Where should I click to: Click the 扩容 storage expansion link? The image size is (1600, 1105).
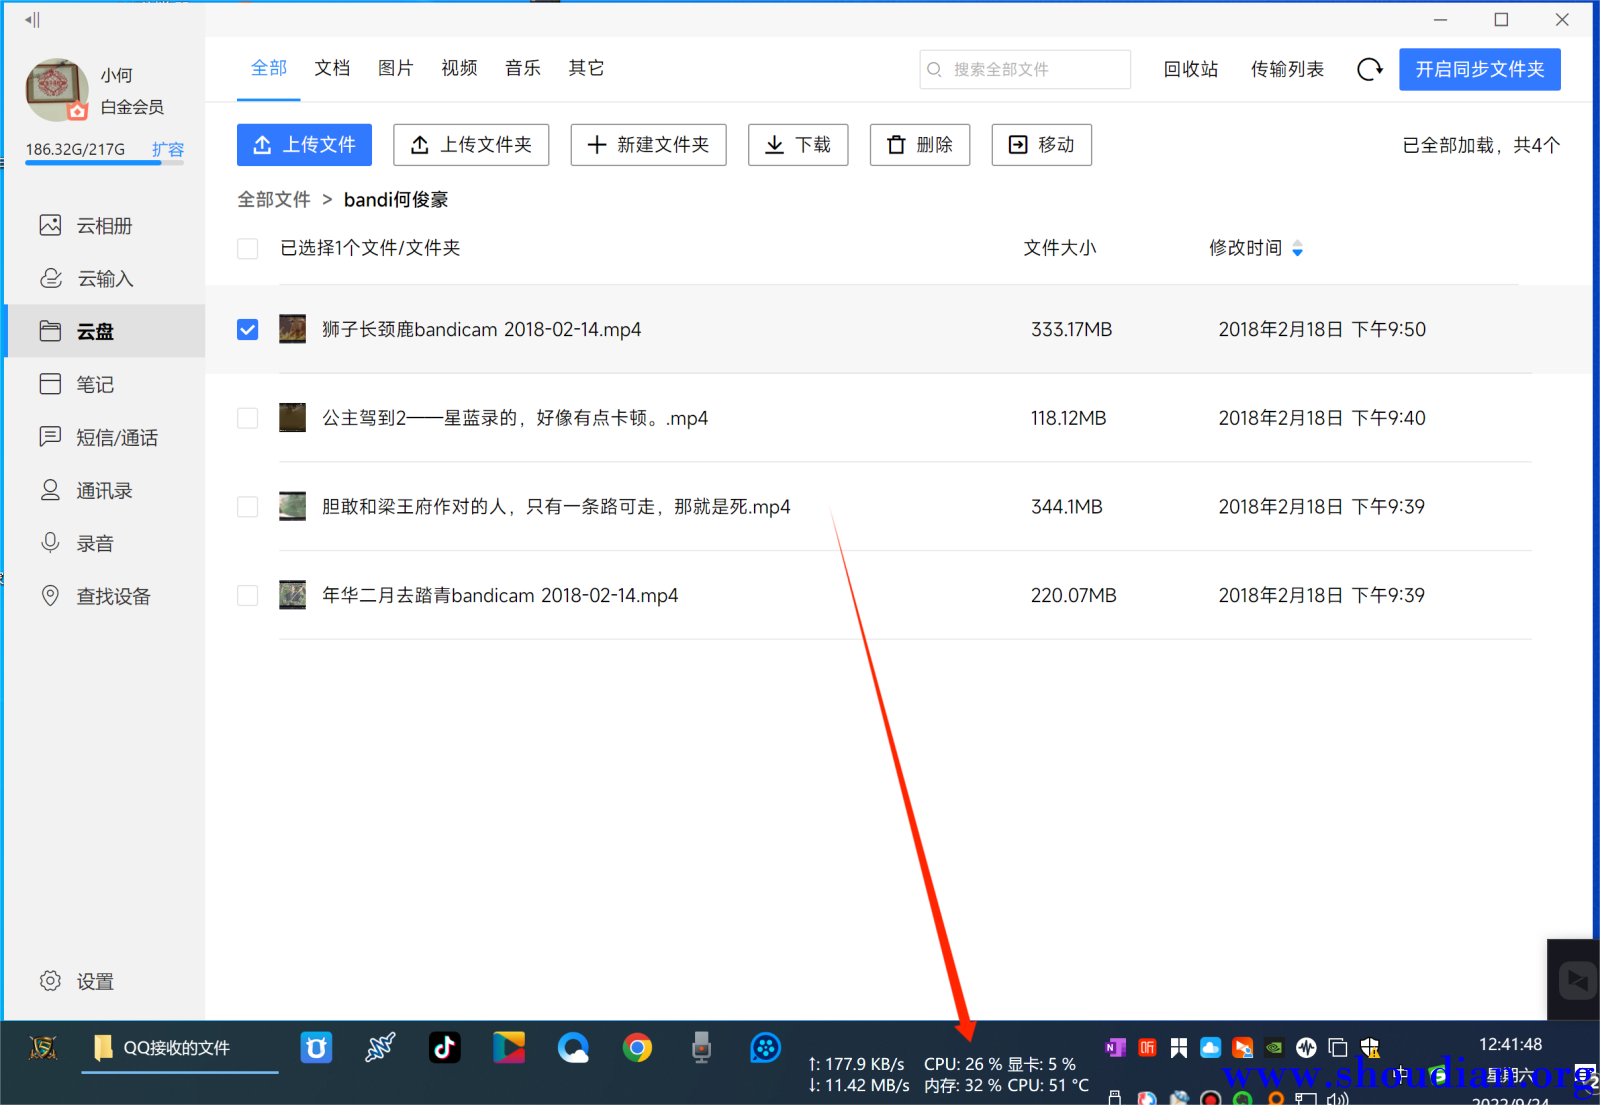click(168, 150)
